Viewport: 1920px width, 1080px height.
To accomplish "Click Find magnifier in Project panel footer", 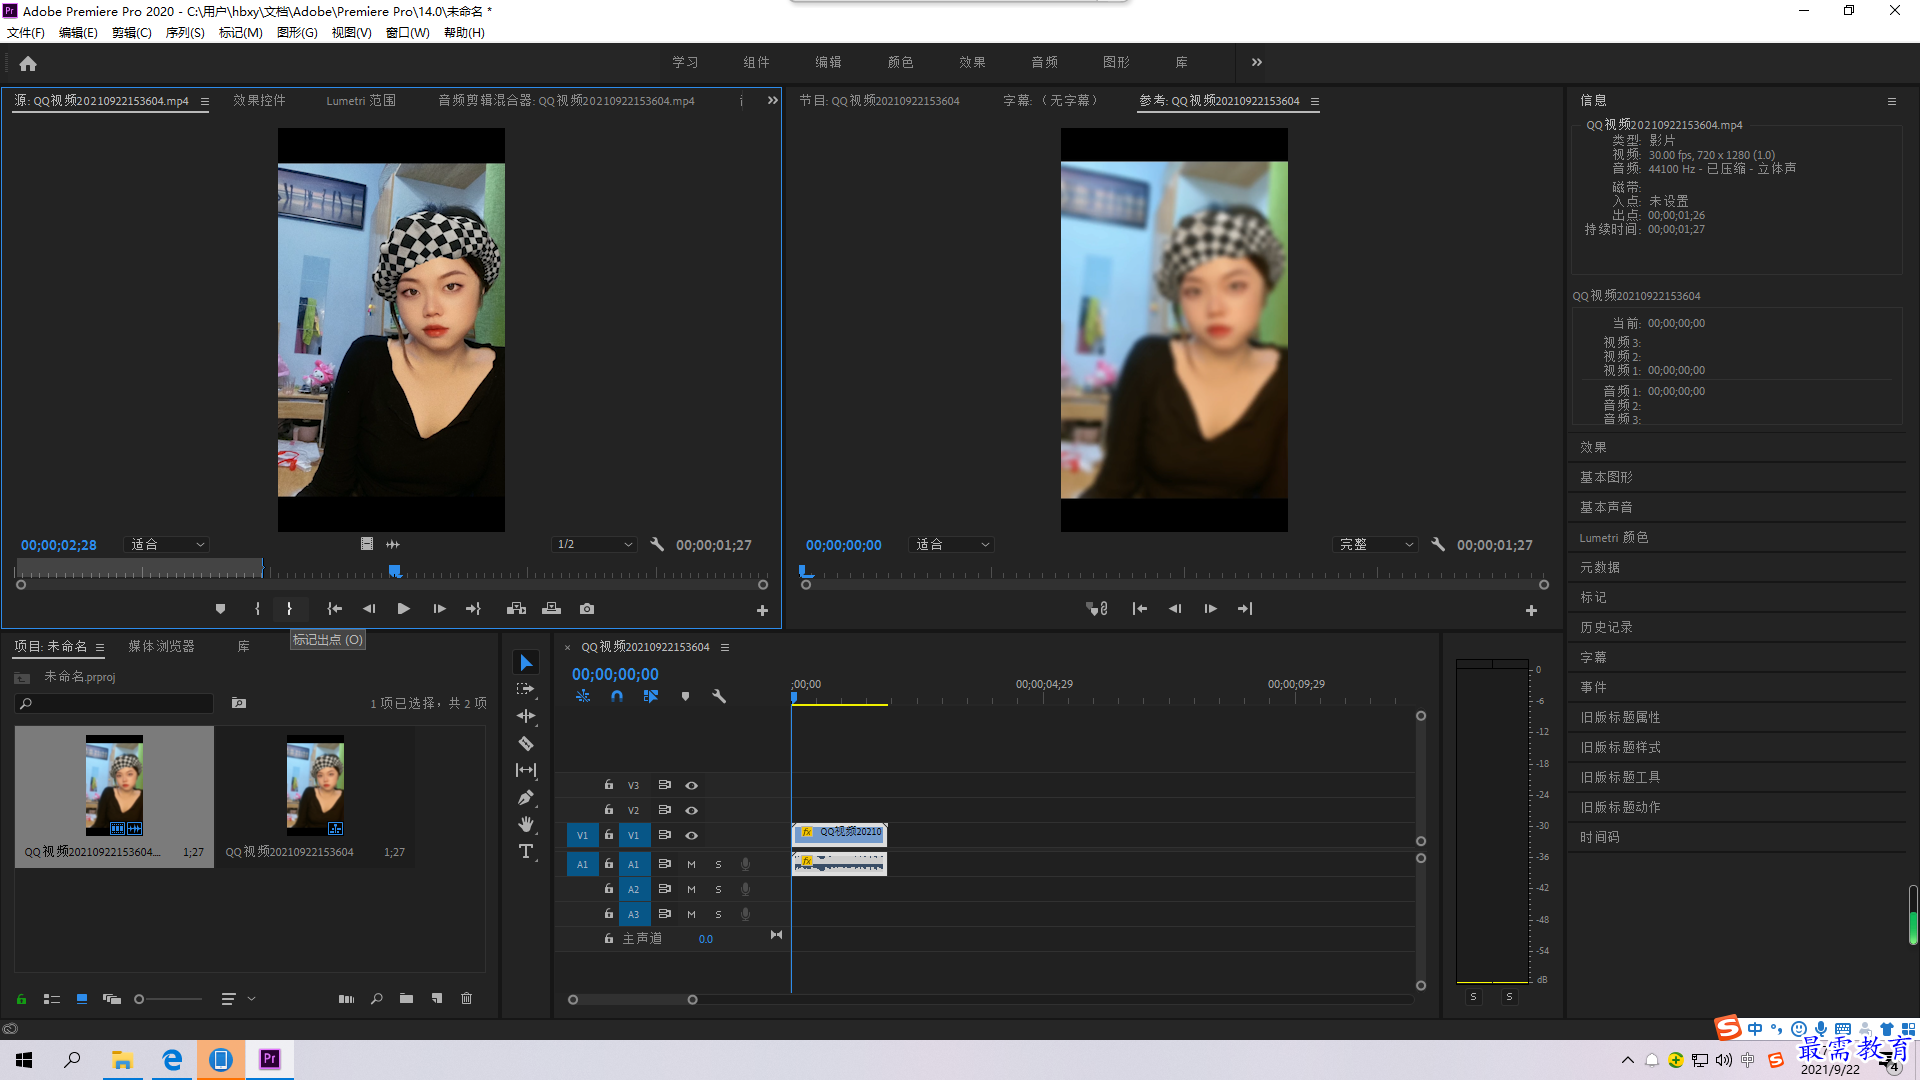I will point(377,999).
